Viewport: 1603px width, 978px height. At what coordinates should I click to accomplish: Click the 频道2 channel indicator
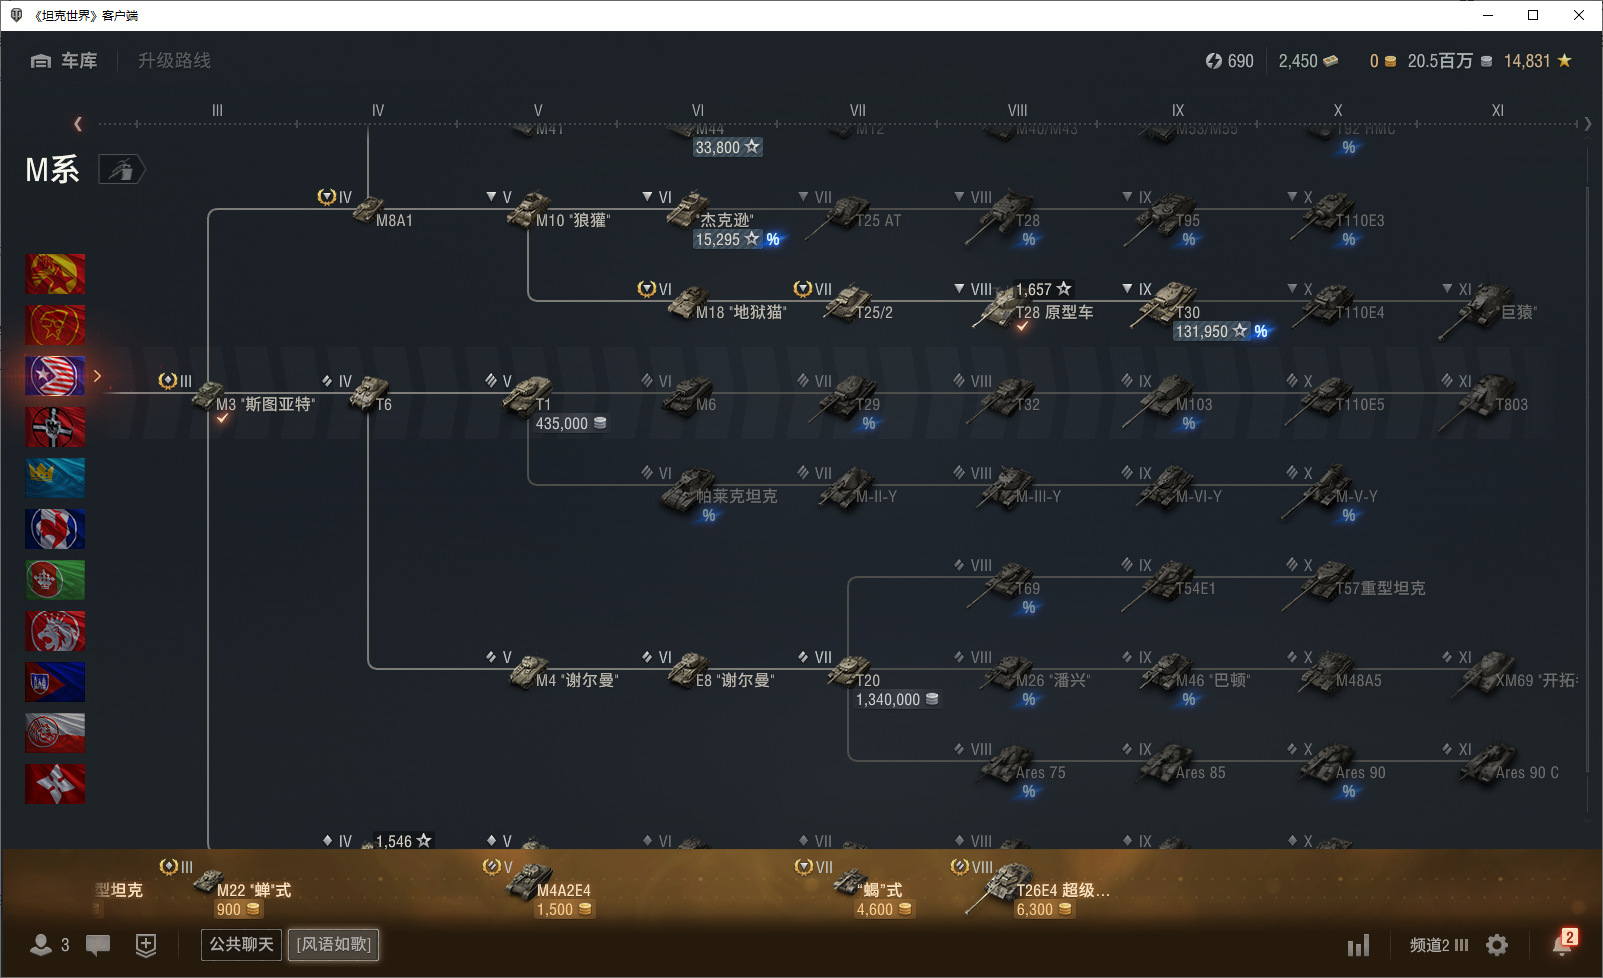click(1439, 945)
